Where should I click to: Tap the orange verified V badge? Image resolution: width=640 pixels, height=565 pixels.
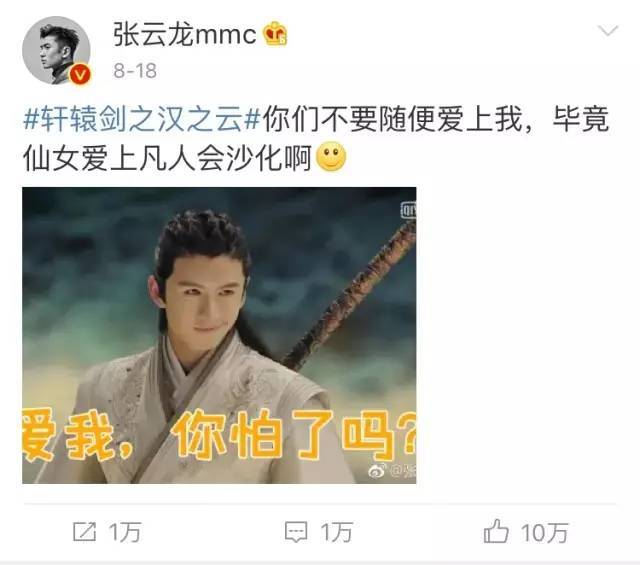(x=80, y=74)
